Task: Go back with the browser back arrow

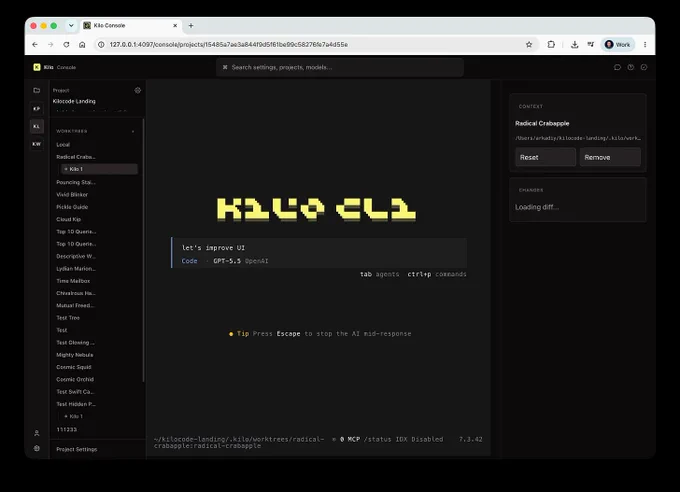Action: point(35,44)
